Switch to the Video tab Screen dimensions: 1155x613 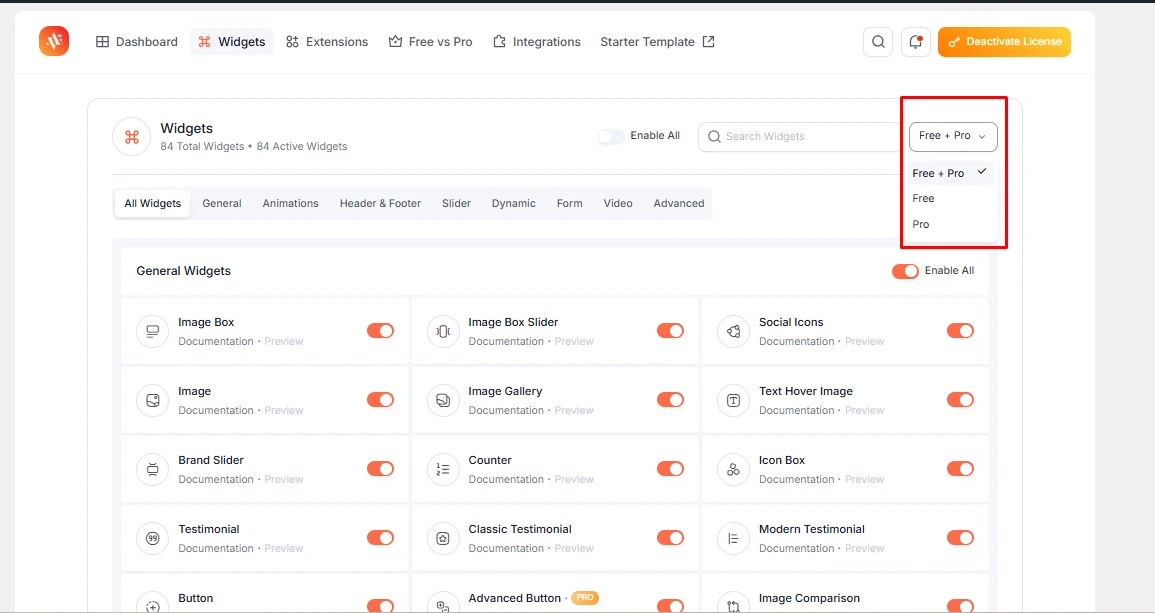tap(618, 203)
